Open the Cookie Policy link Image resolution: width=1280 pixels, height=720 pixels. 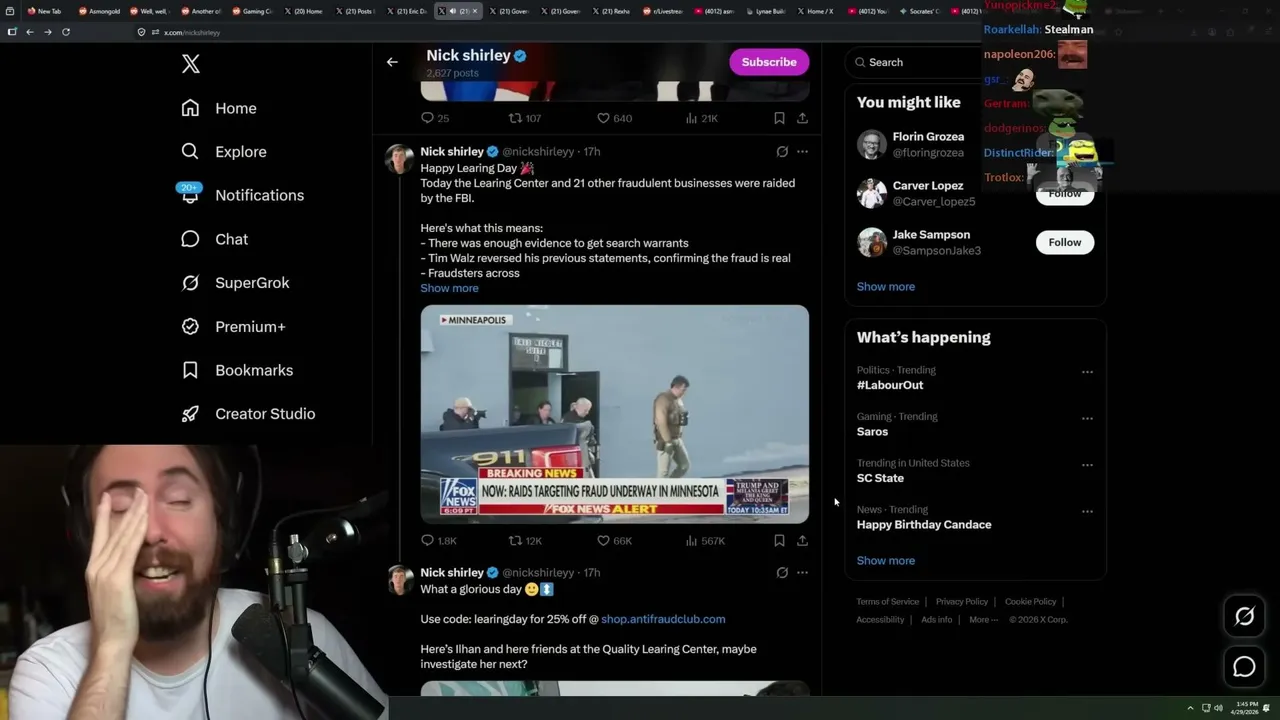1030,602
